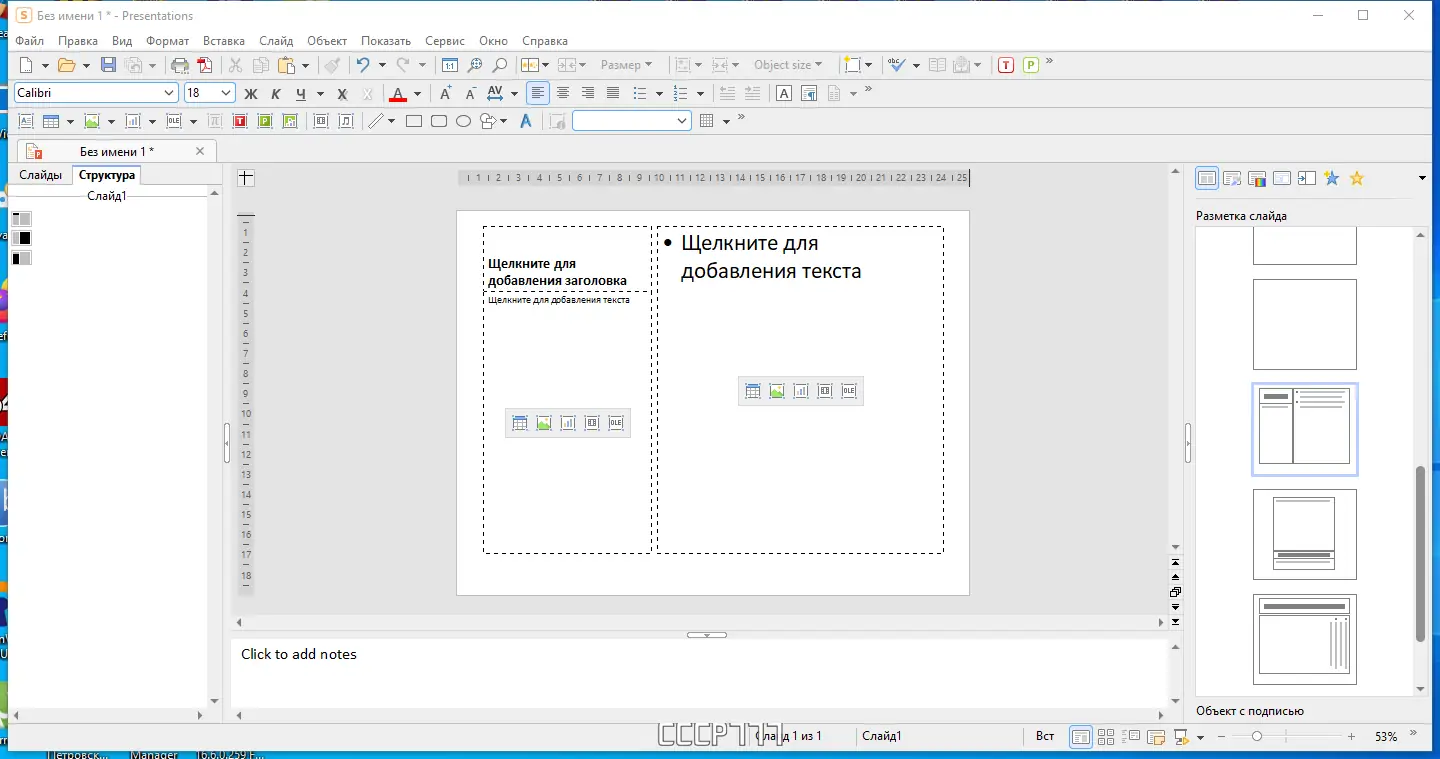Click picture icon in right placeholder
Viewport: 1440px width, 759px height.
[x=777, y=391]
